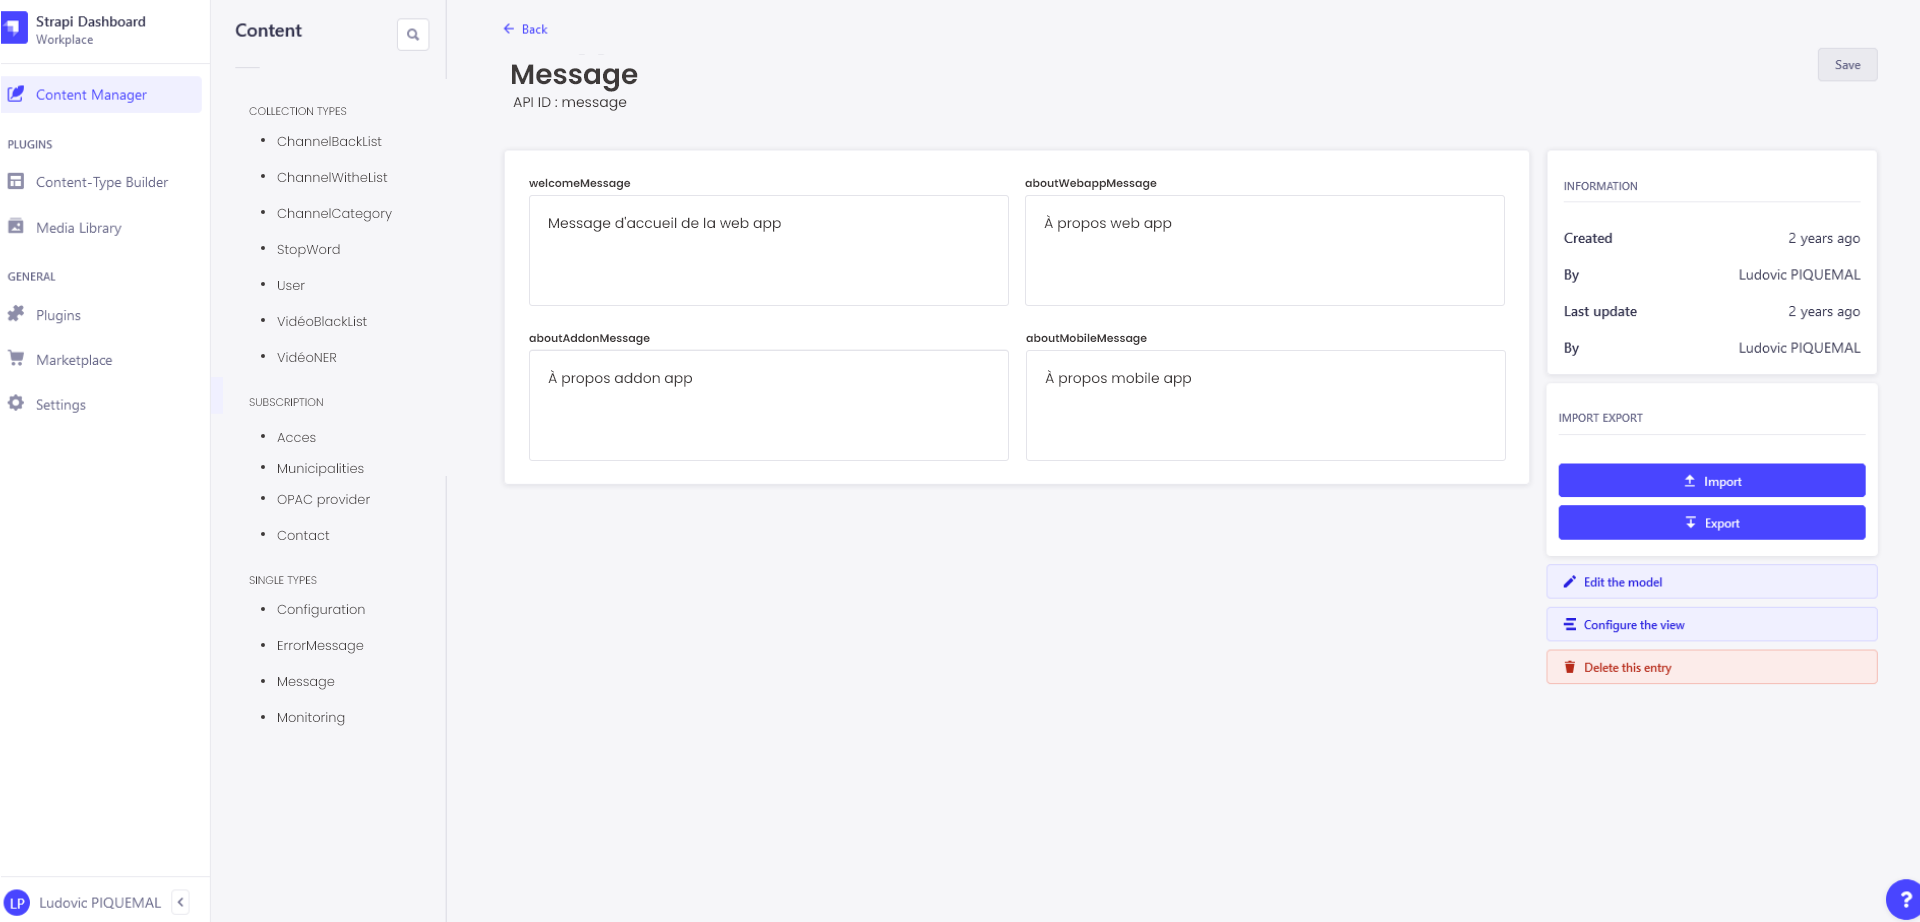Collapse the sidebar with the chevron arrow

click(x=180, y=902)
